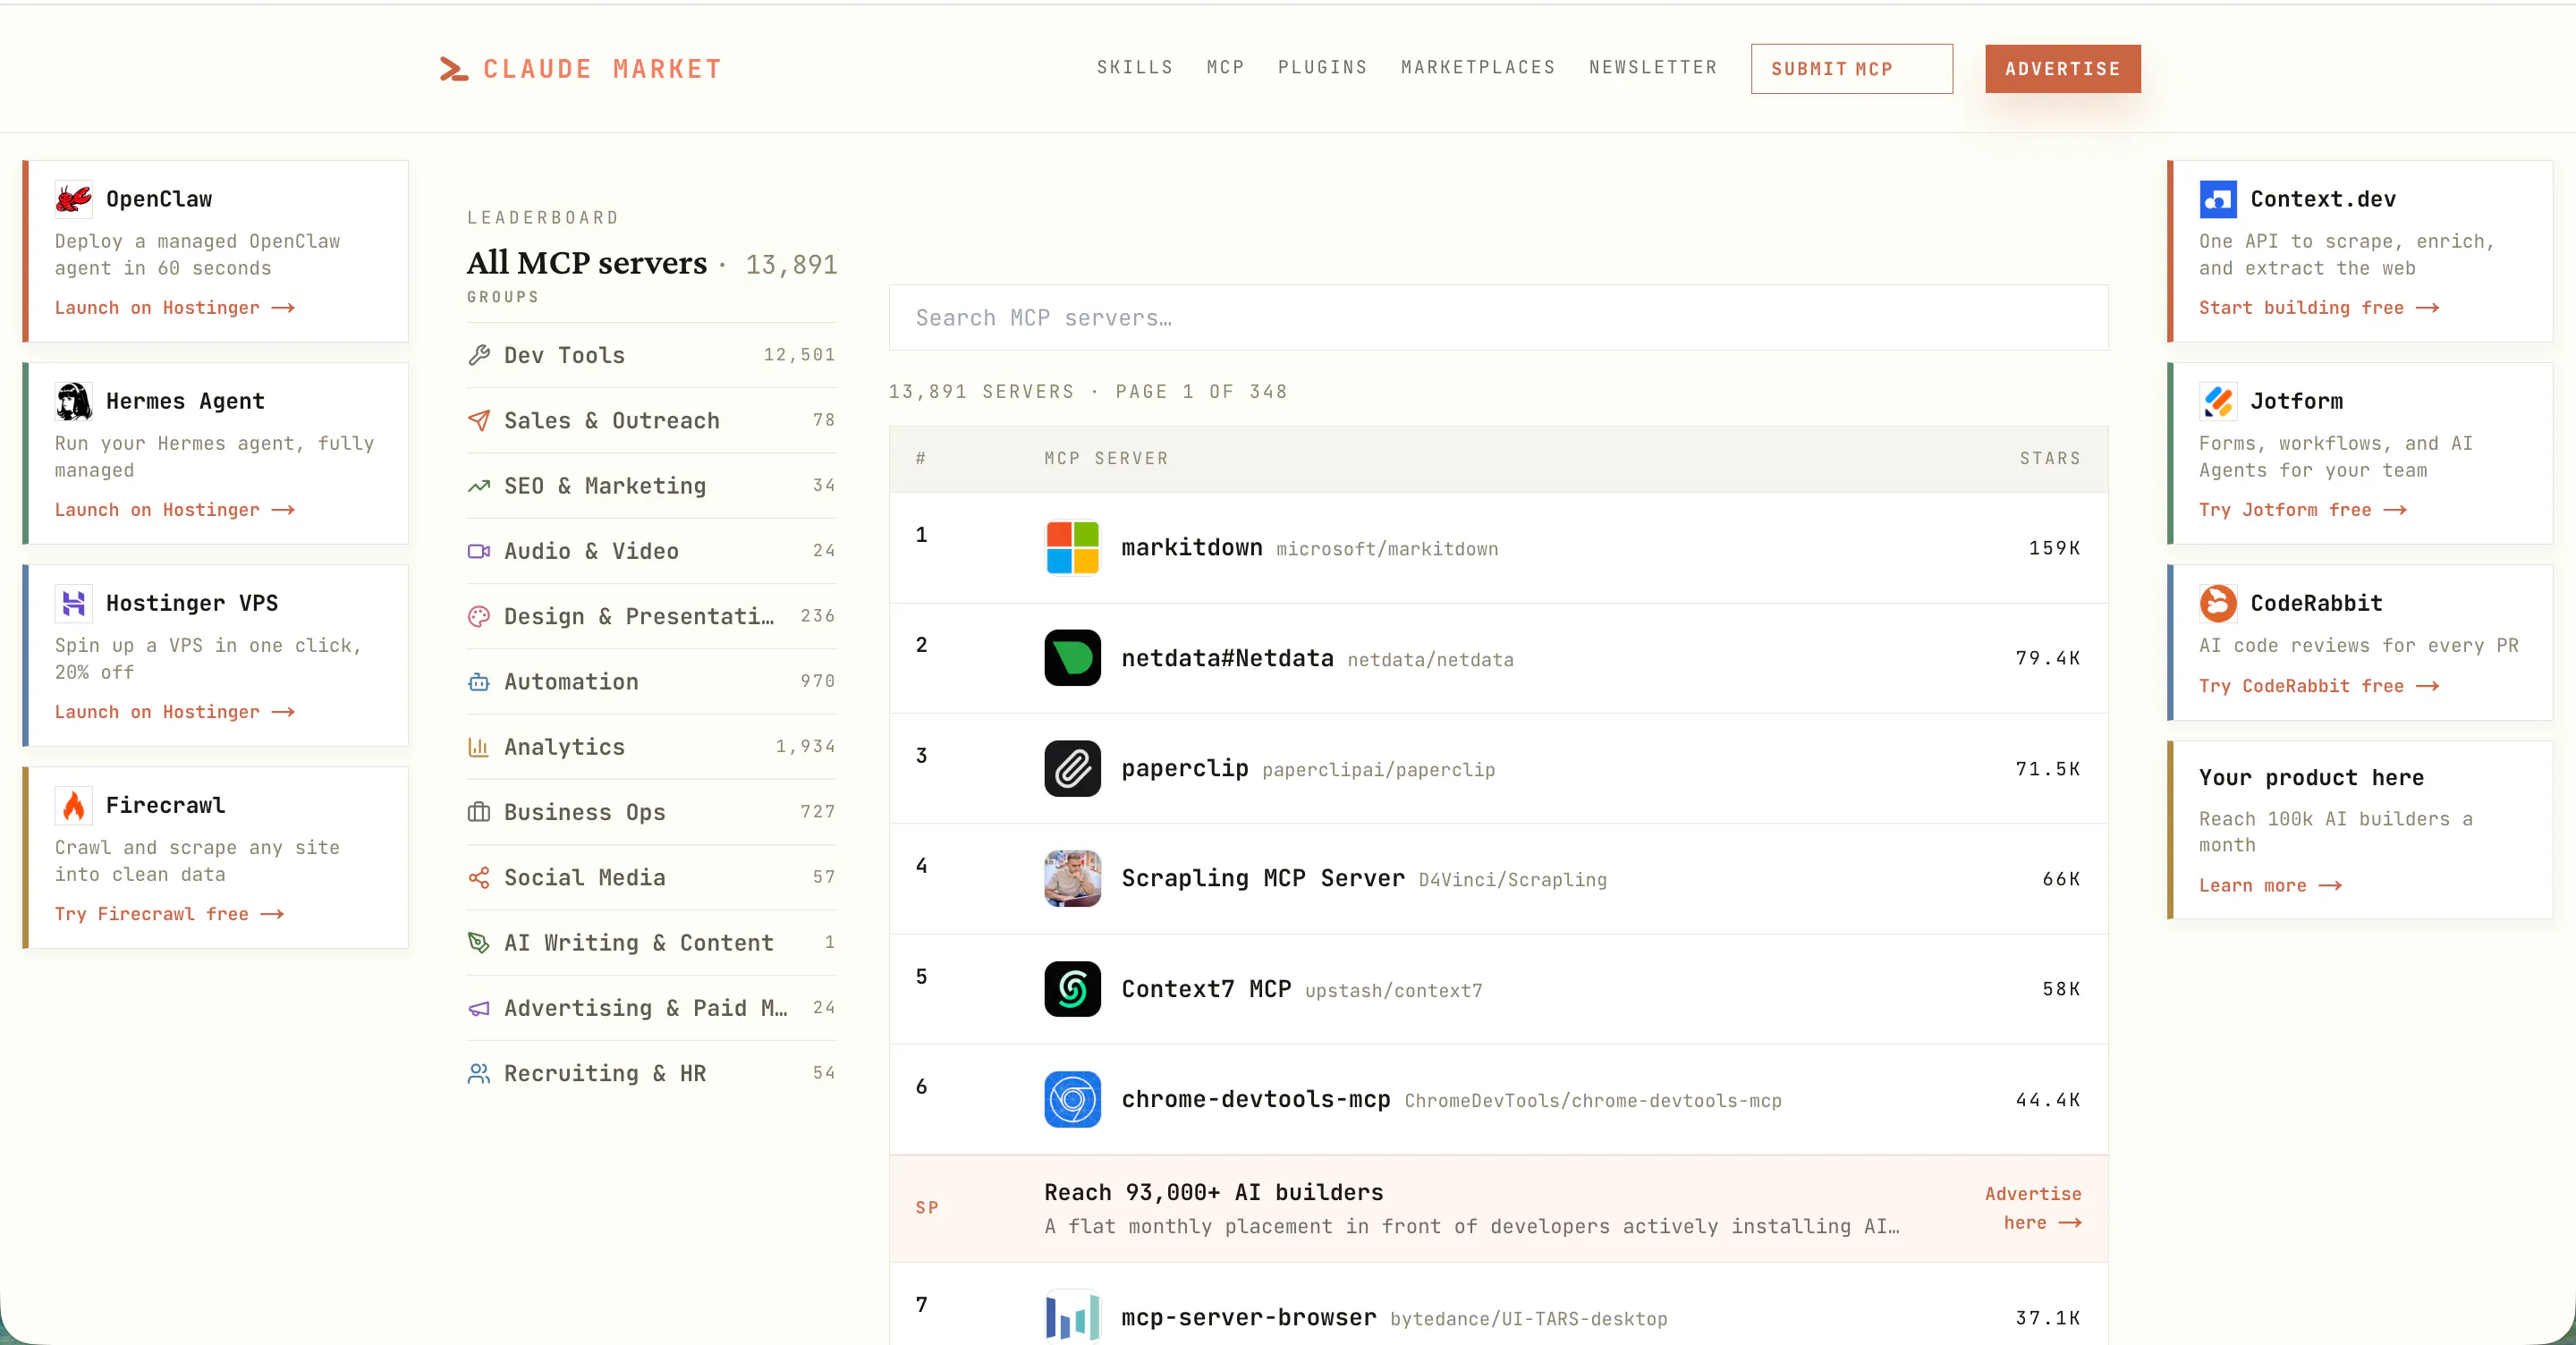2576x1345 pixels.
Task: Open the netdata#Netdata server name
Action: pyautogui.click(x=1227, y=658)
